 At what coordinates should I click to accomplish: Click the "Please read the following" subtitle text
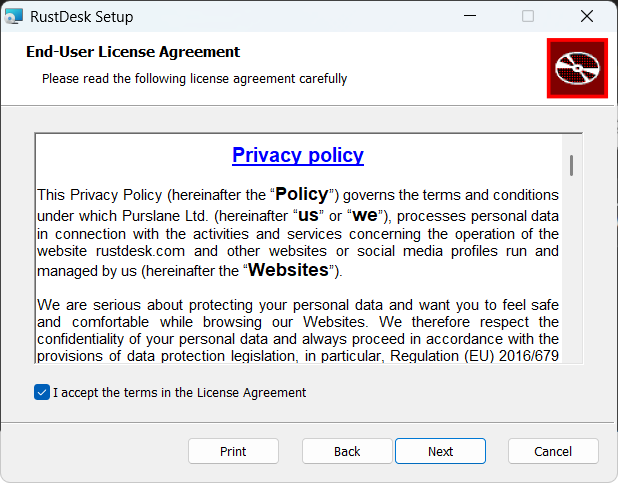pos(194,78)
